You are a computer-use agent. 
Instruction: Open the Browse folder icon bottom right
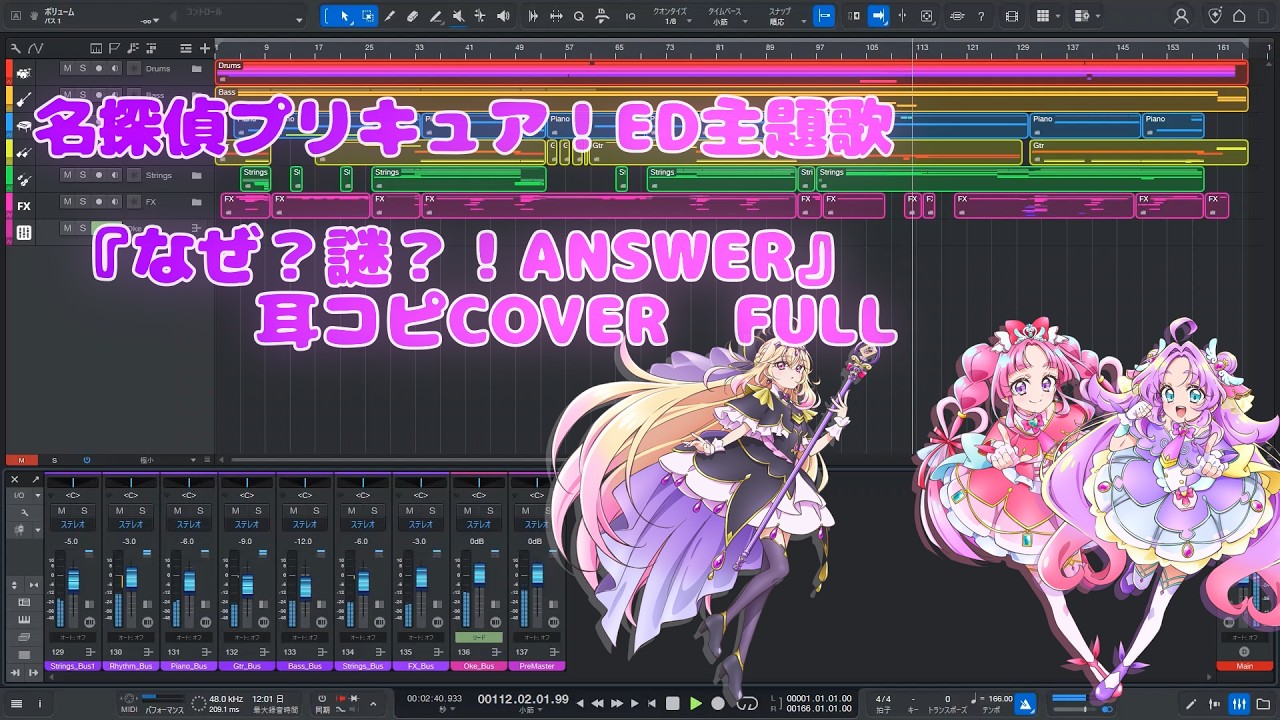click(x=1265, y=704)
